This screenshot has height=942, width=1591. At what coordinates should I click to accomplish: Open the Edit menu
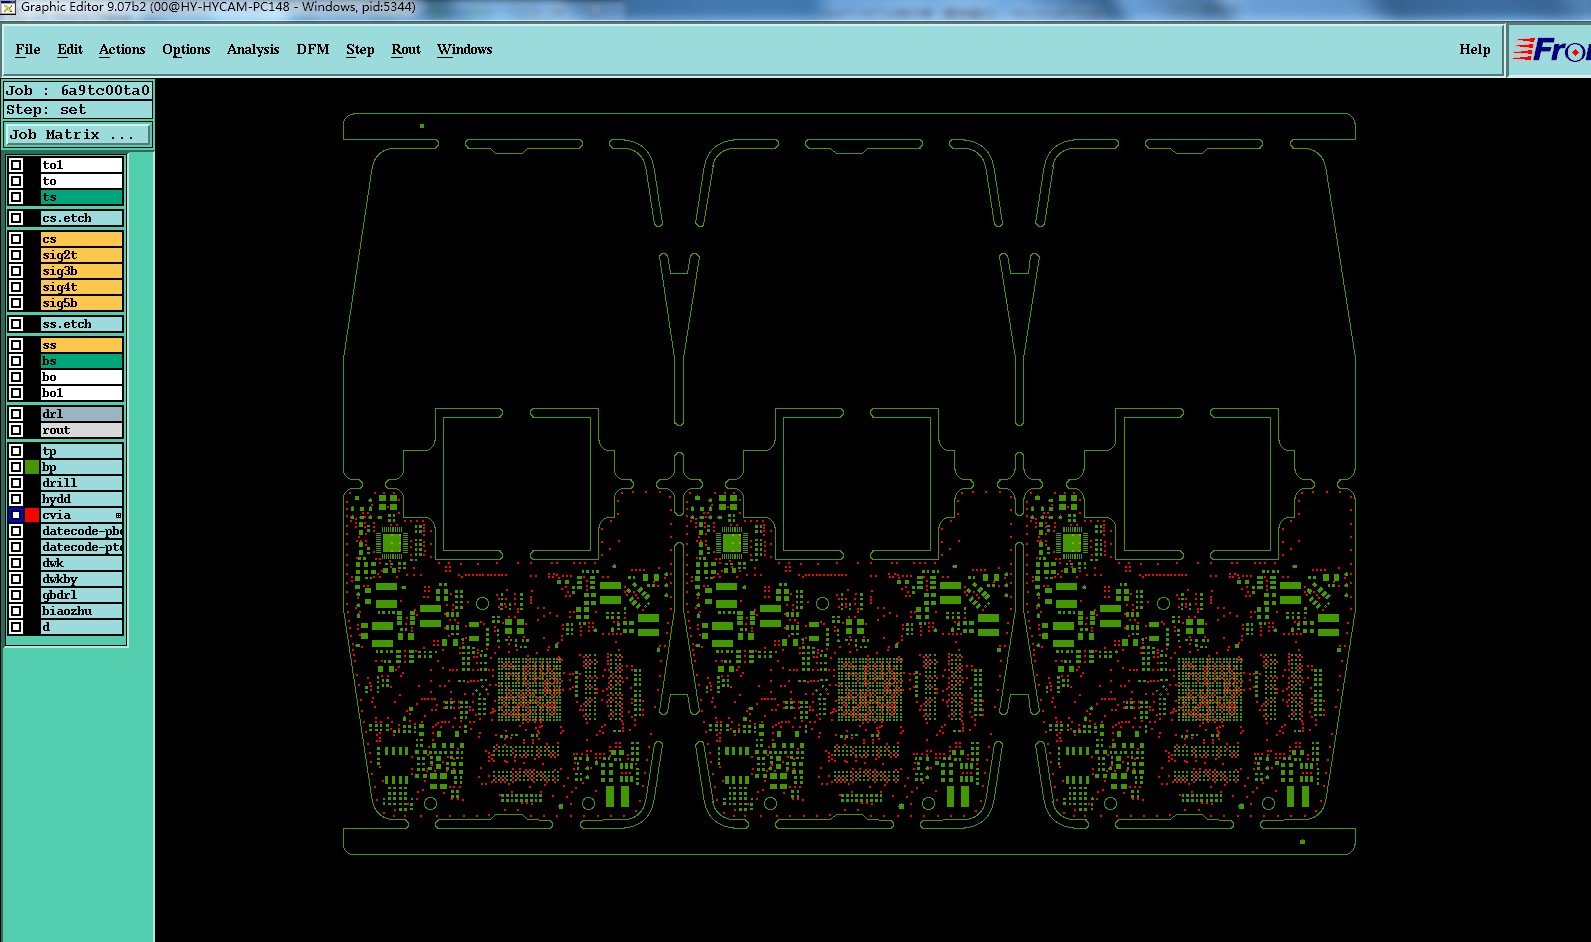click(70, 49)
